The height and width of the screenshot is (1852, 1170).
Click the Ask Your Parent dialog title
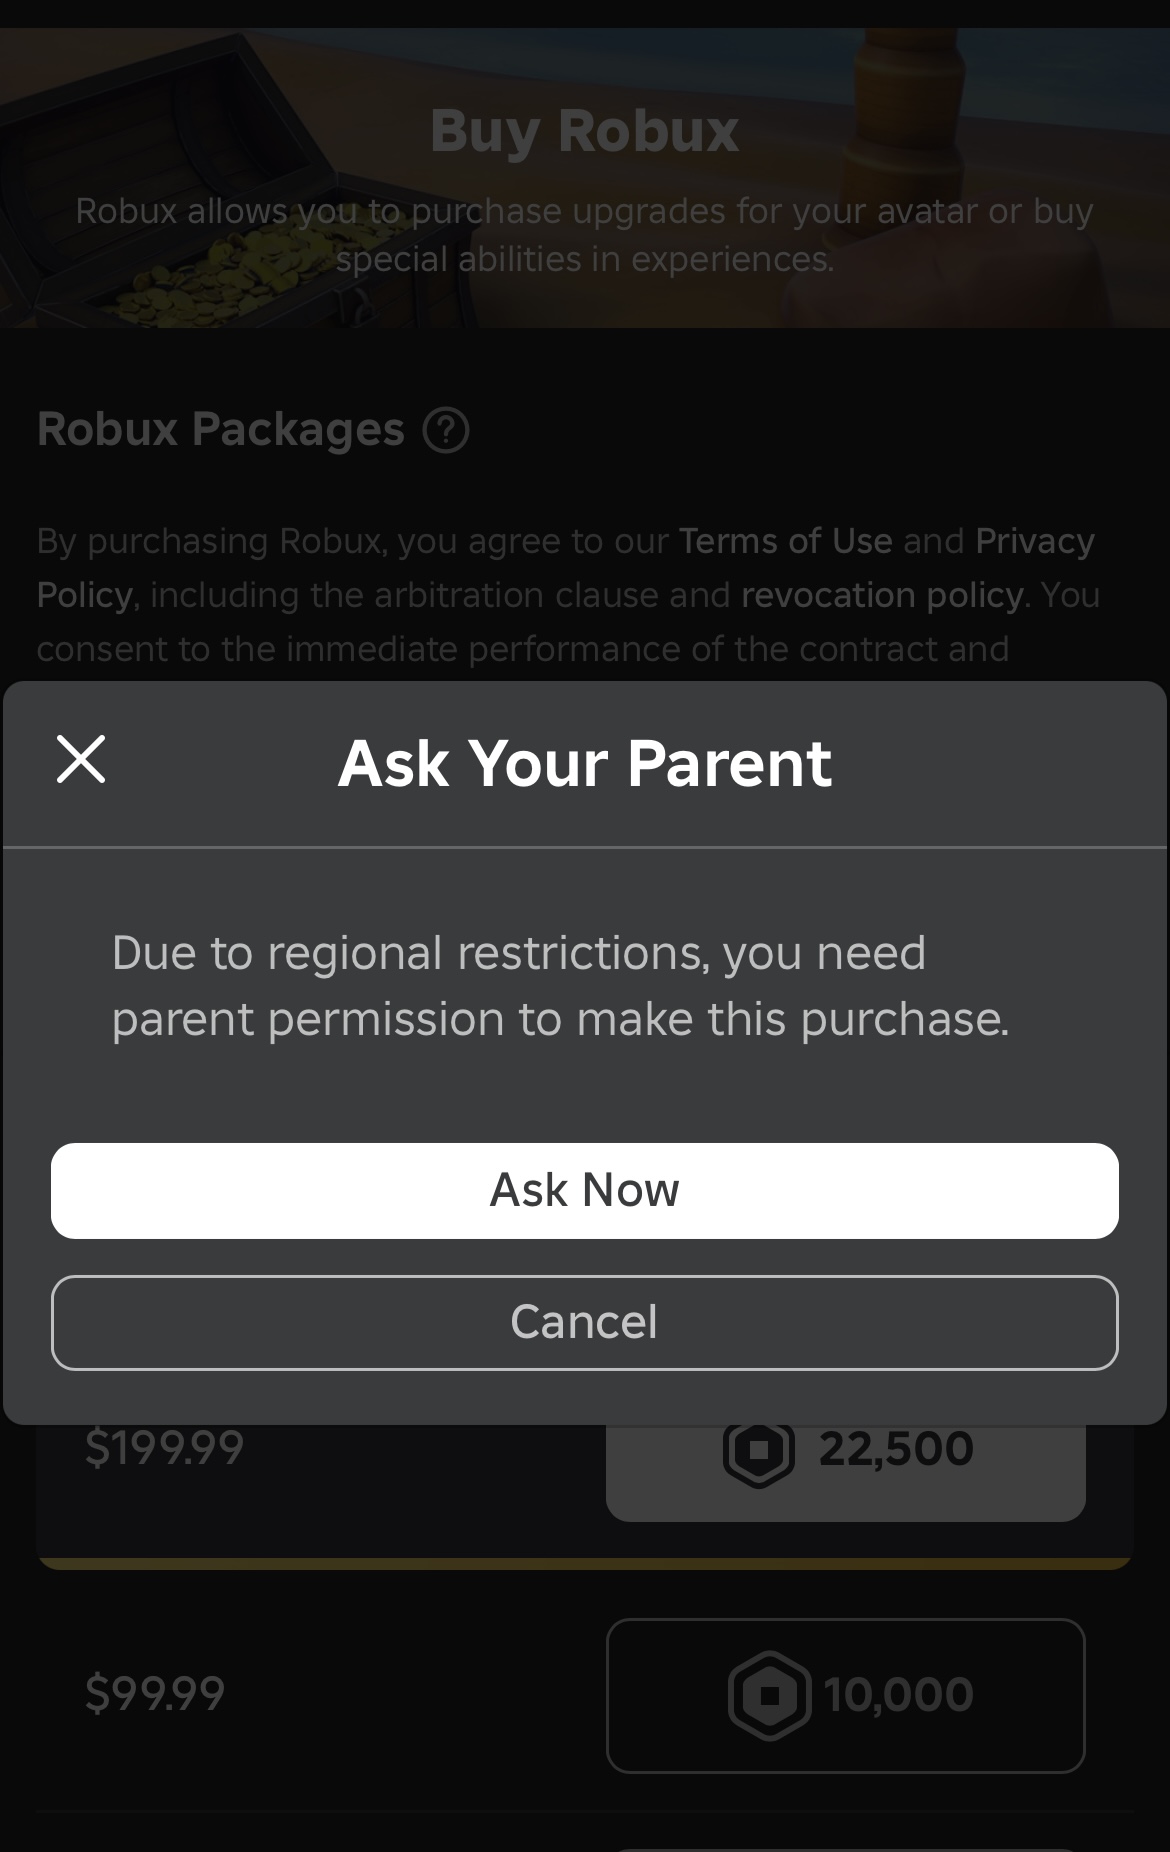click(585, 762)
